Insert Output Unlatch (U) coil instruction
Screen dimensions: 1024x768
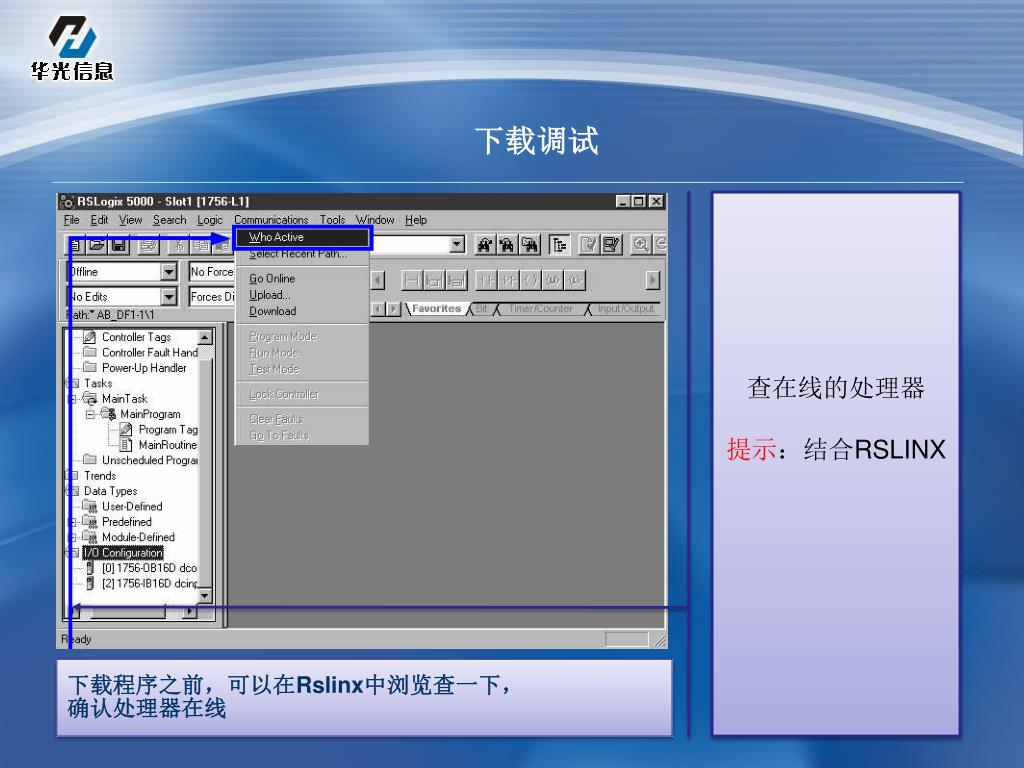pyautogui.click(x=552, y=281)
